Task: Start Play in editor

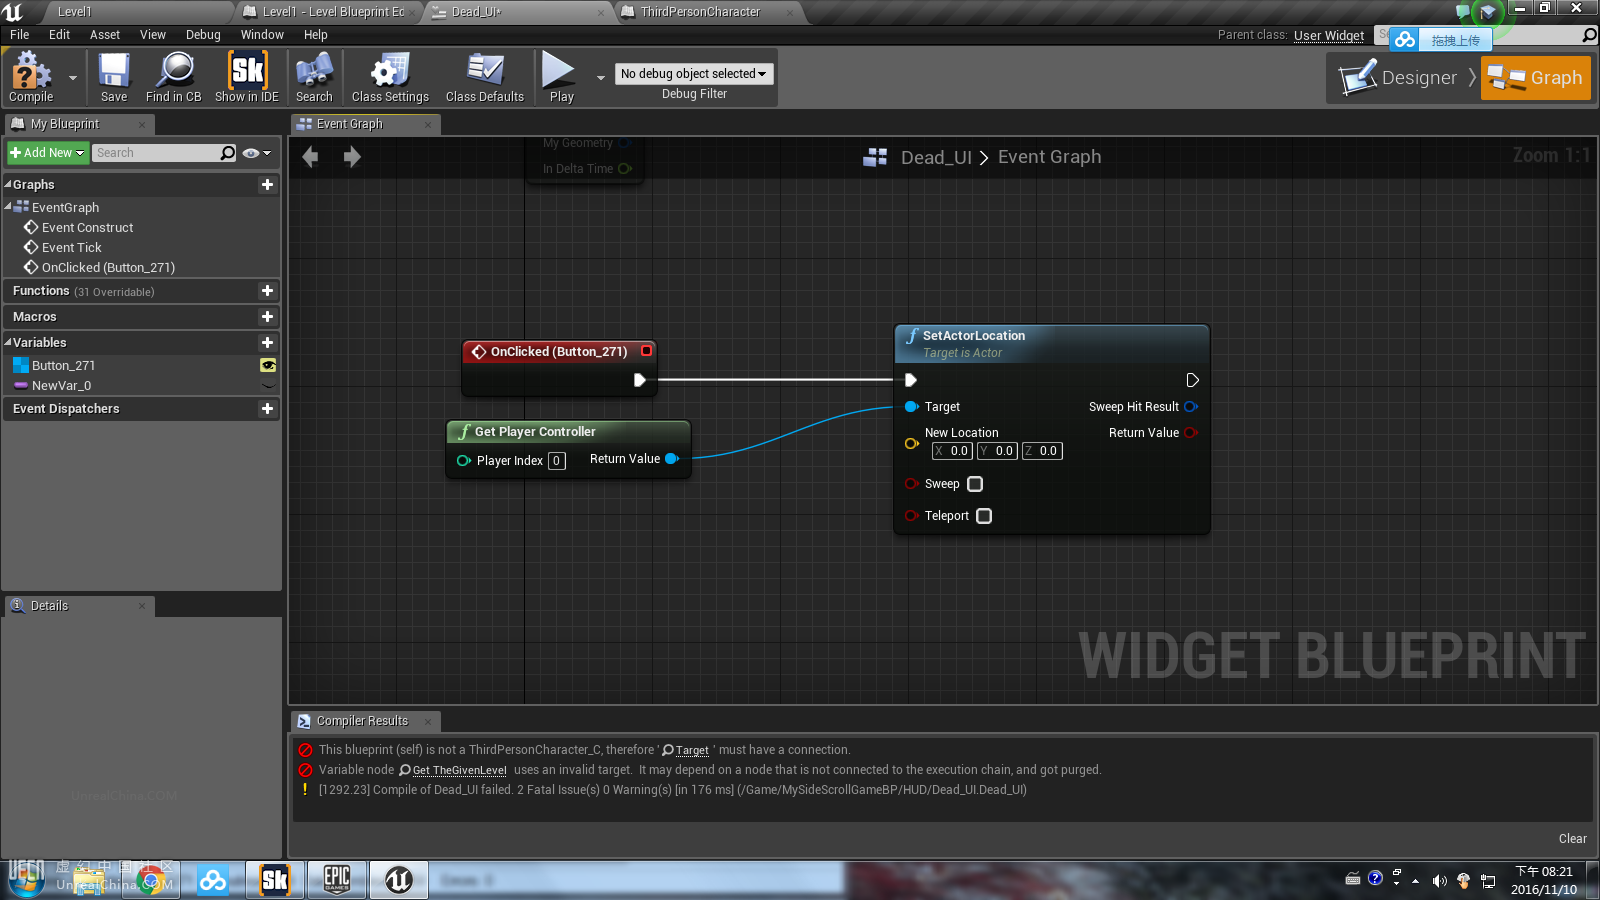Action: click(559, 77)
